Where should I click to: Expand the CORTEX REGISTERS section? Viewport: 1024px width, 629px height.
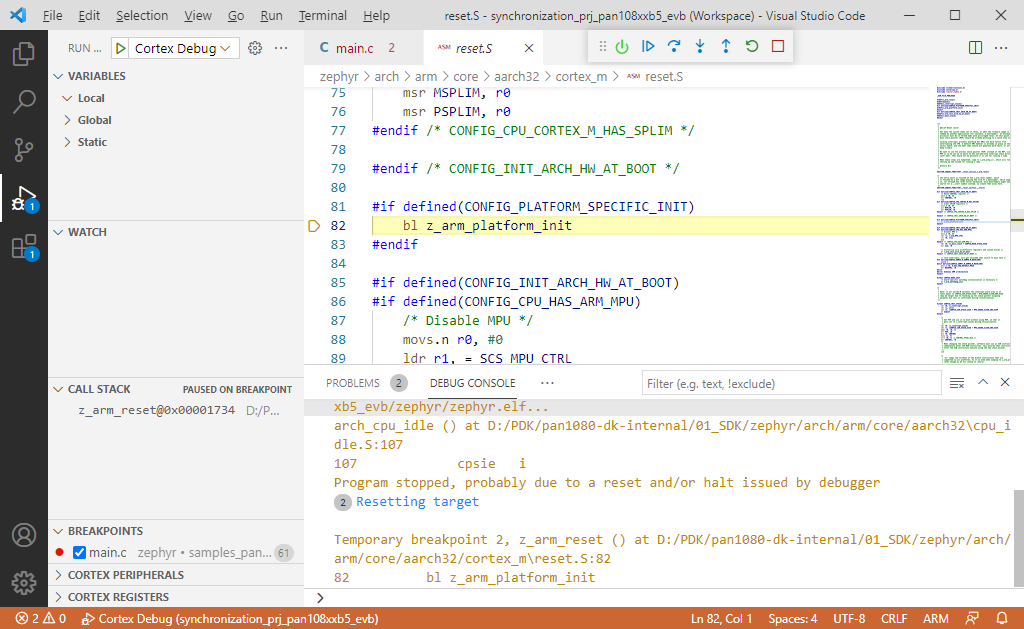click(111, 597)
